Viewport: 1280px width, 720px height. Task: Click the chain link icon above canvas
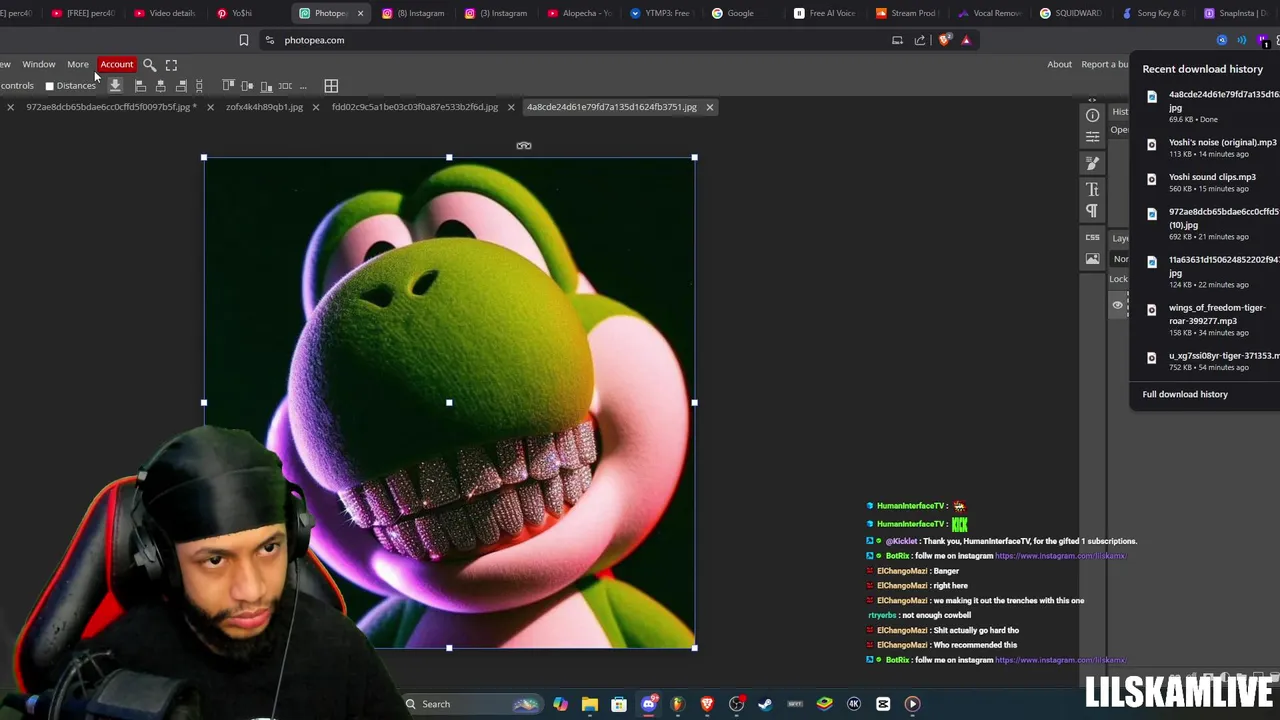coord(523,146)
